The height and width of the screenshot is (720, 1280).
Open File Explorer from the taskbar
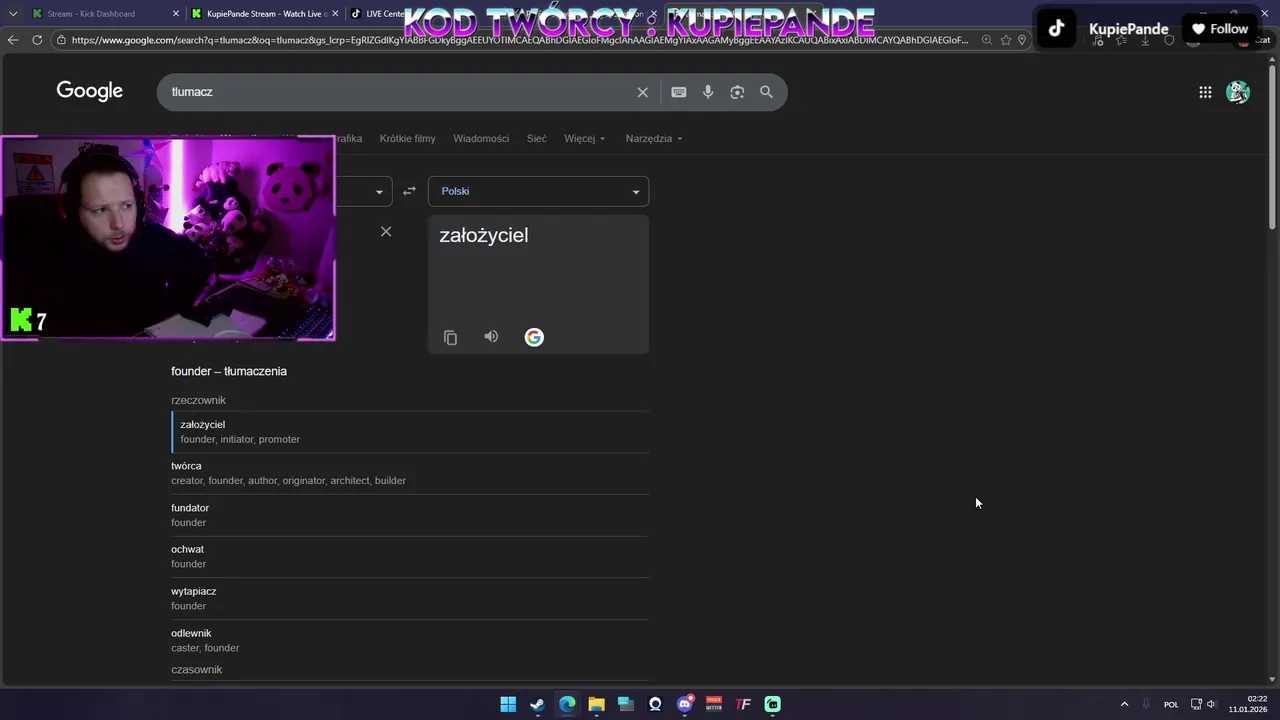pyautogui.click(x=596, y=704)
